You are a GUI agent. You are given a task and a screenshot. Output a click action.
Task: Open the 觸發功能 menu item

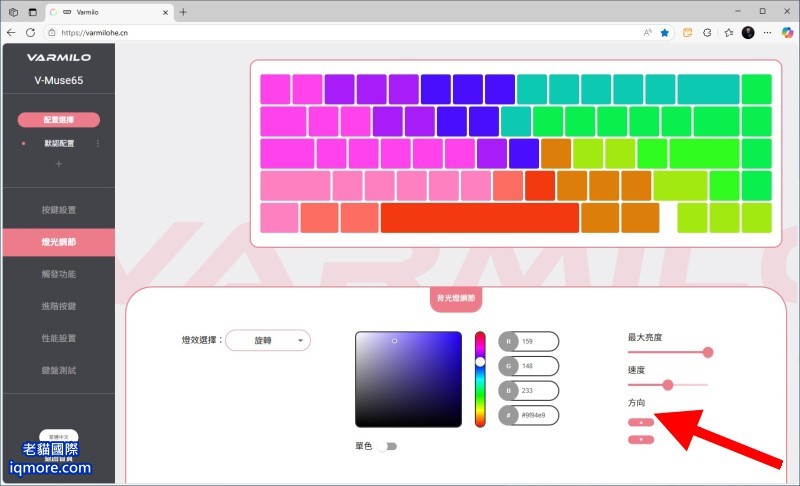pyautogui.click(x=59, y=274)
